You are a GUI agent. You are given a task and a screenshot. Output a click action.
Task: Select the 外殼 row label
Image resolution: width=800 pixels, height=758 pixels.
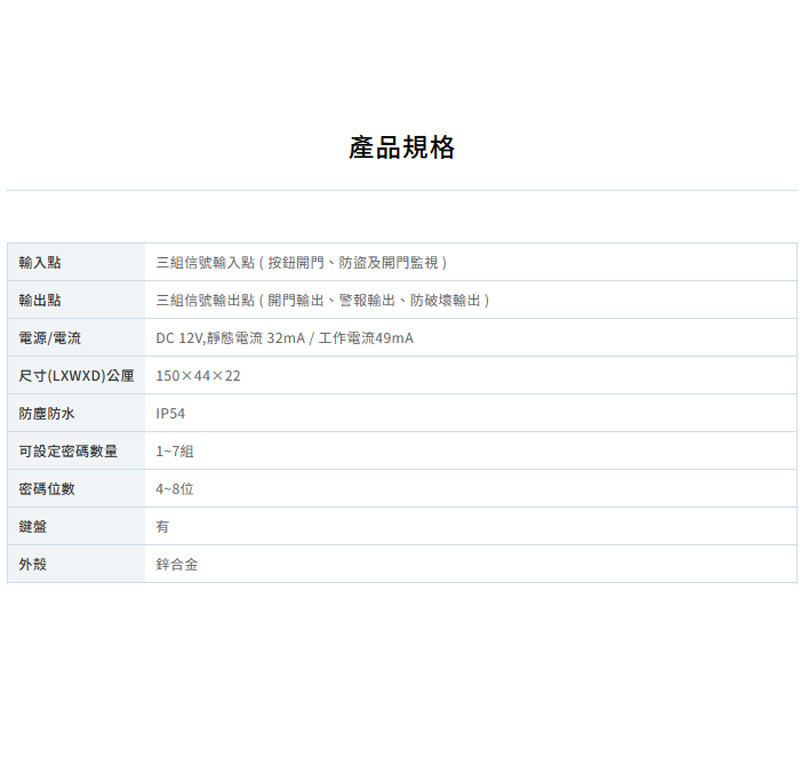[33, 564]
